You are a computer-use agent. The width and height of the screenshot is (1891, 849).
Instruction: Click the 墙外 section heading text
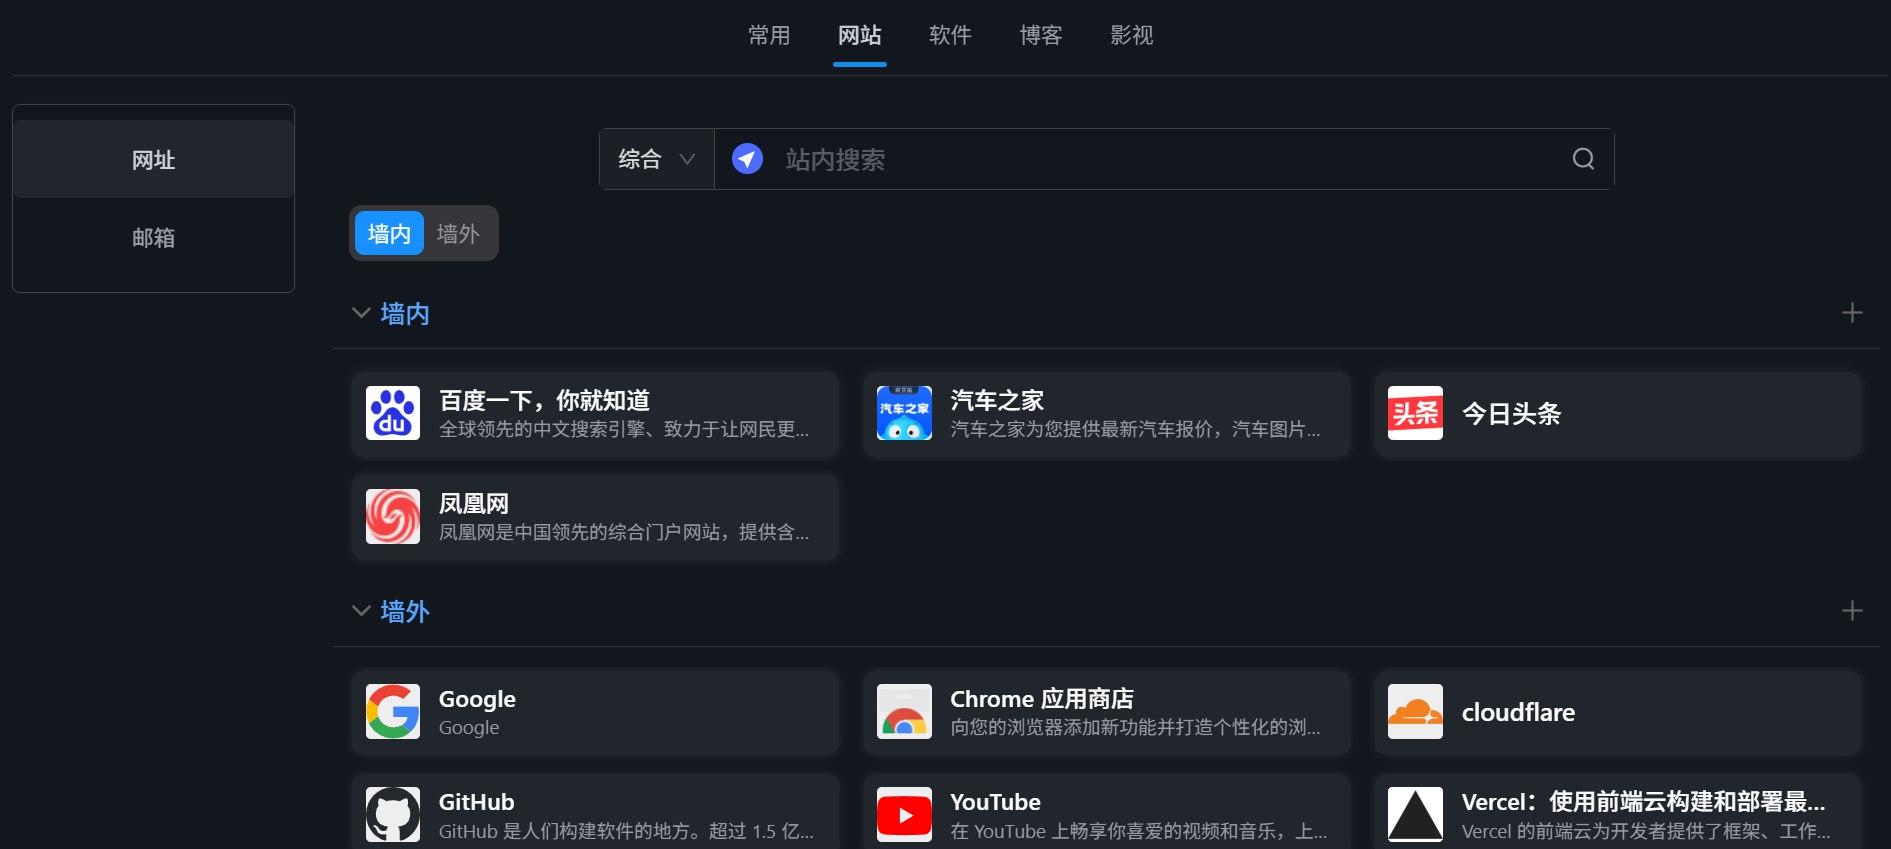[x=405, y=612]
